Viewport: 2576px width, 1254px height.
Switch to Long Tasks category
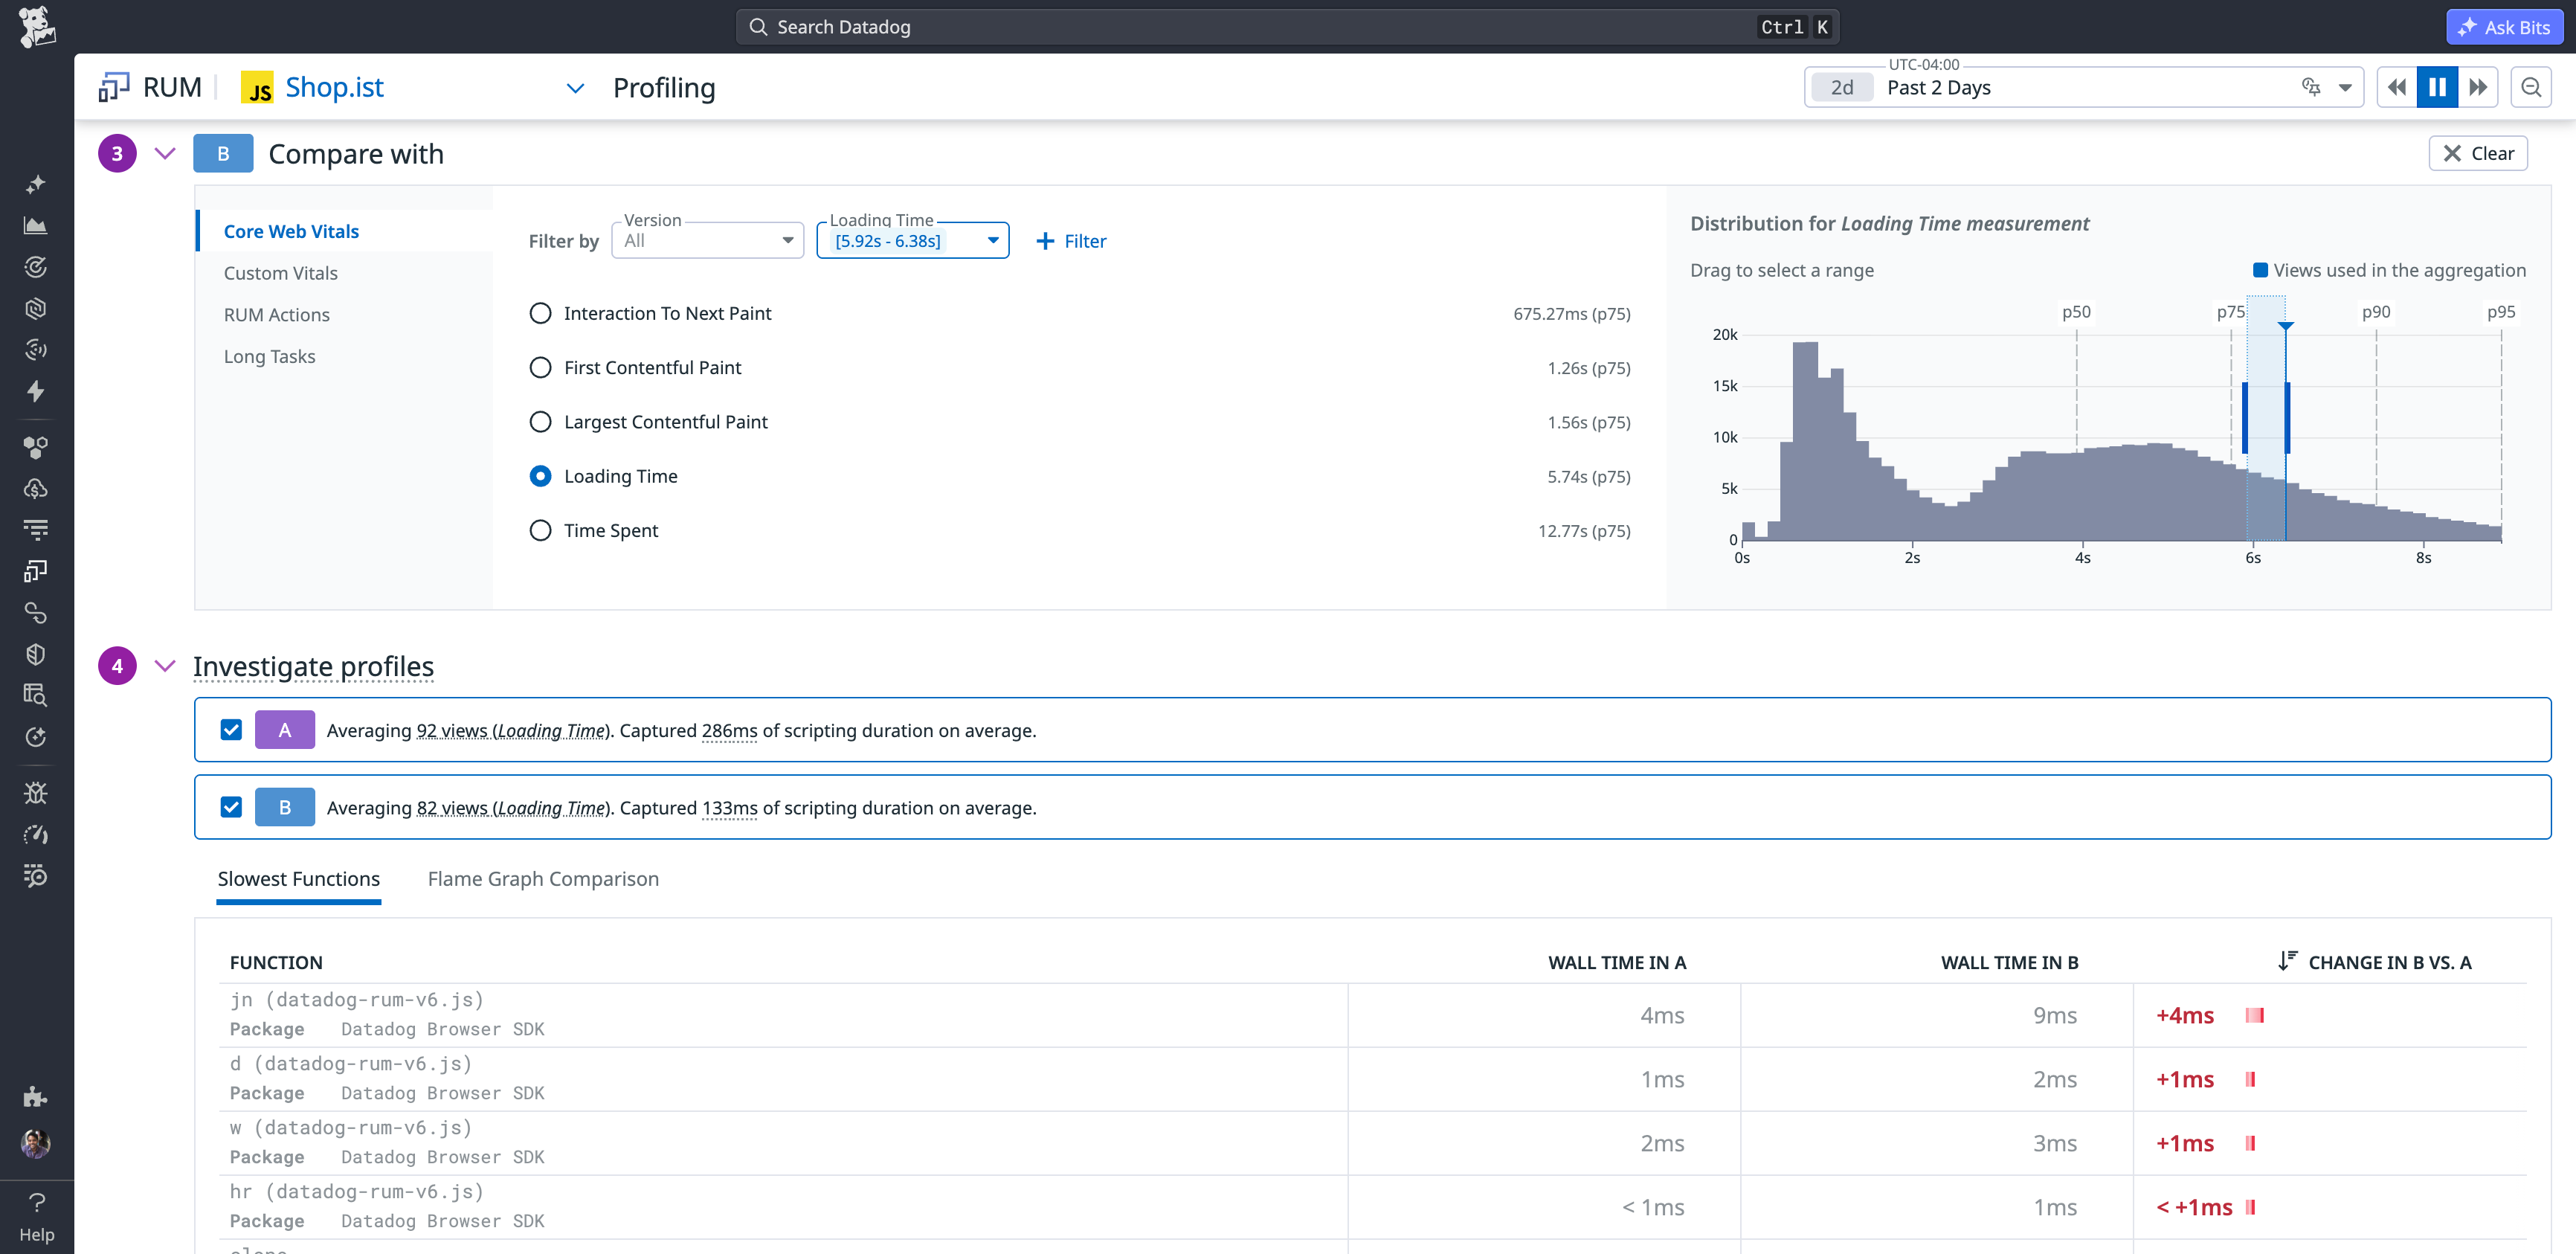[x=269, y=357]
